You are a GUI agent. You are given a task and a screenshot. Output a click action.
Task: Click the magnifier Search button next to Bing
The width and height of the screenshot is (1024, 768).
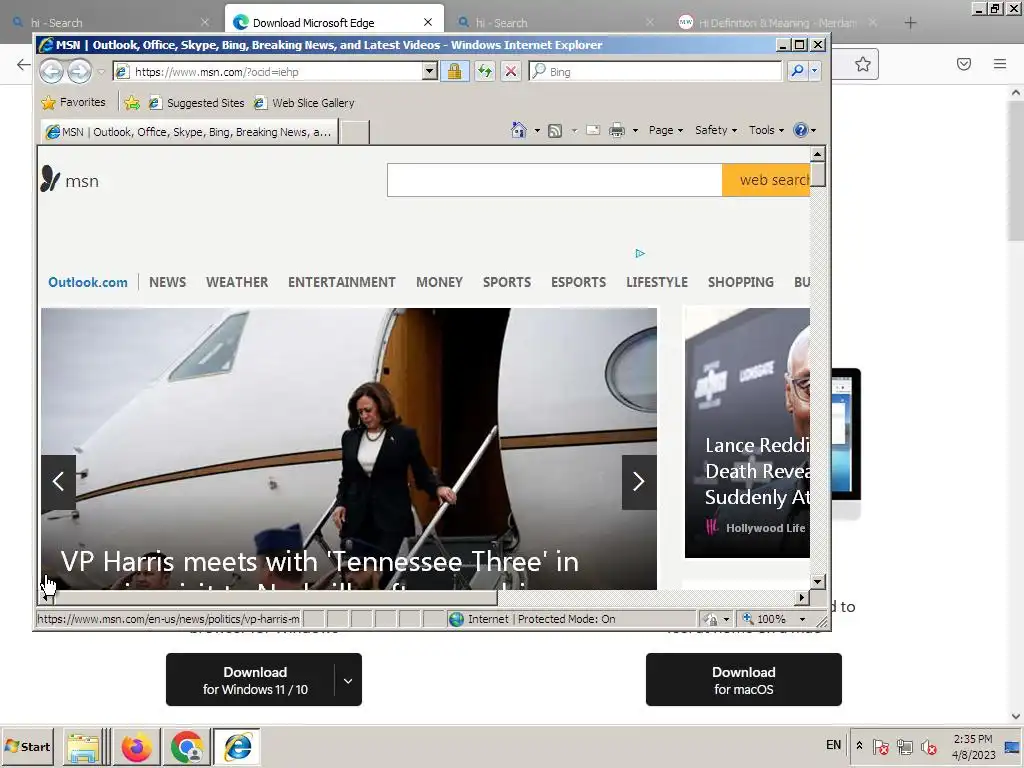coord(797,71)
